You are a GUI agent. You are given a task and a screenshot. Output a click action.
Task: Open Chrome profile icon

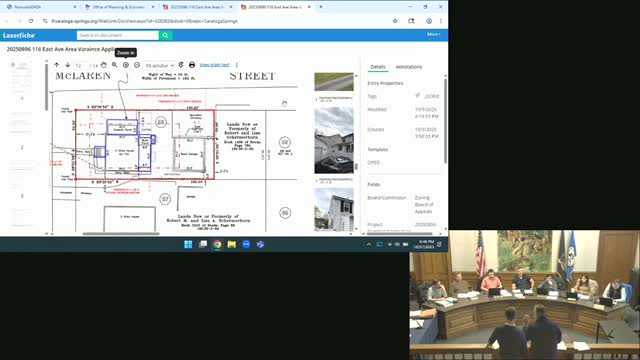[429, 21]
